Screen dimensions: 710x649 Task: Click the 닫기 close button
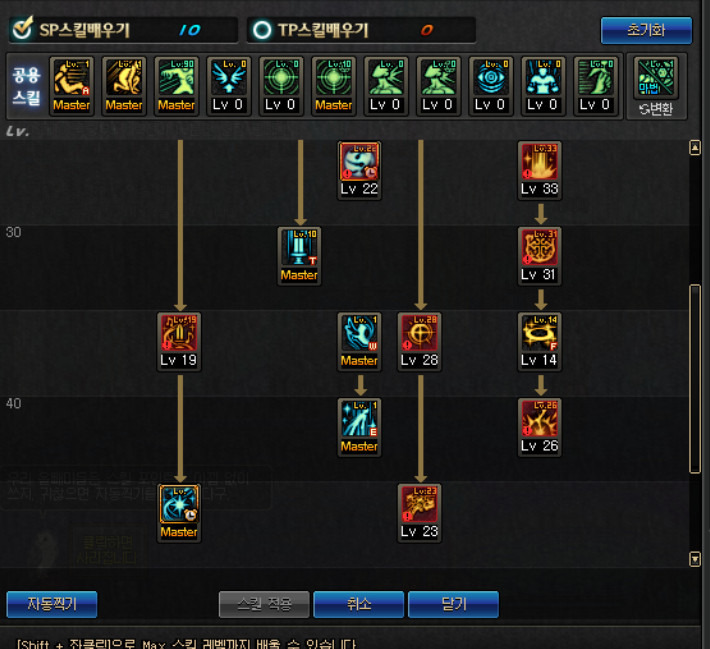(x=453, y=604)
